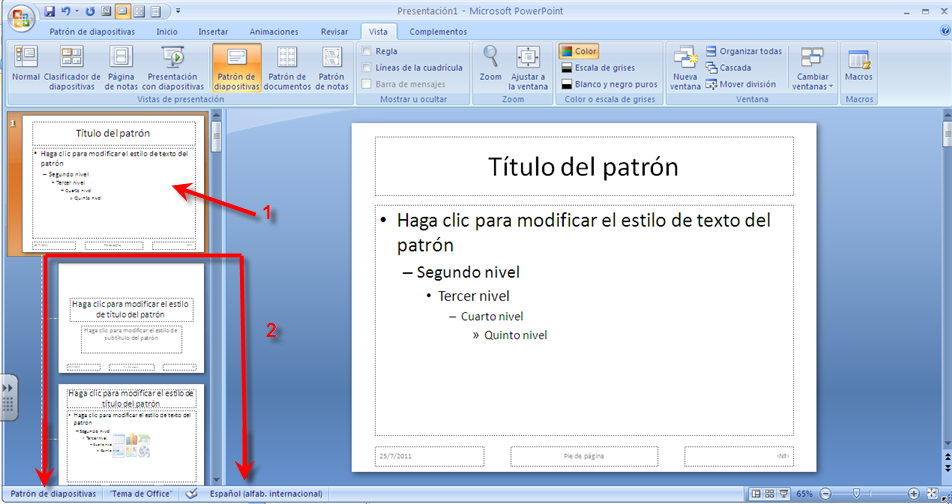Click the Tercer nivel bullet text
The height and width of the screenshot is (504, 952).
474,296
